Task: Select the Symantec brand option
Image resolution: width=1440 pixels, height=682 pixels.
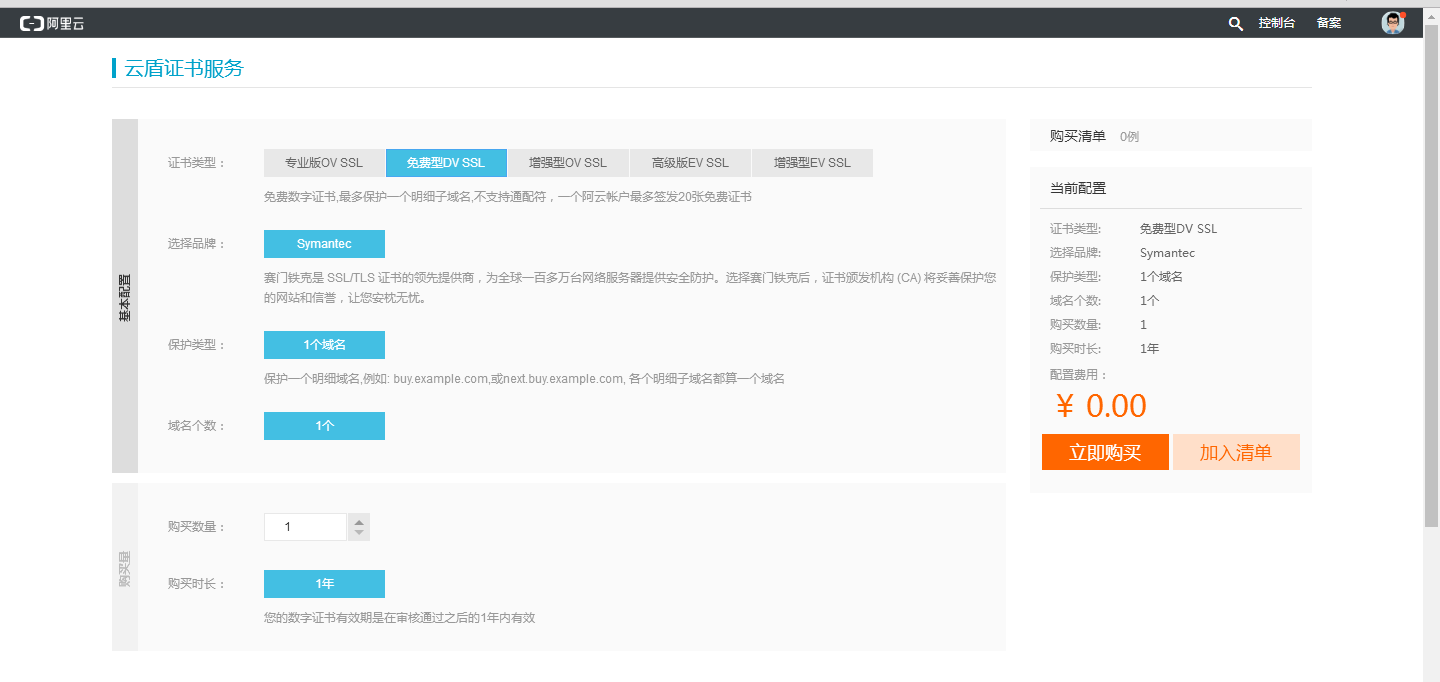Action: pyautogui.click(x=324, y=244)
